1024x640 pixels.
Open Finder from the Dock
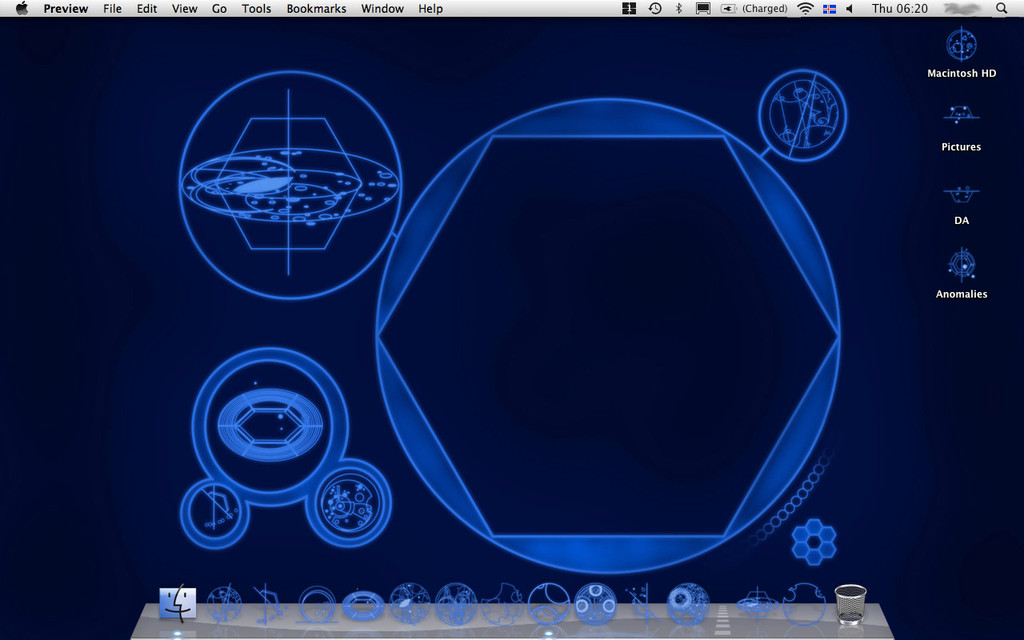[x=178, y=602]
